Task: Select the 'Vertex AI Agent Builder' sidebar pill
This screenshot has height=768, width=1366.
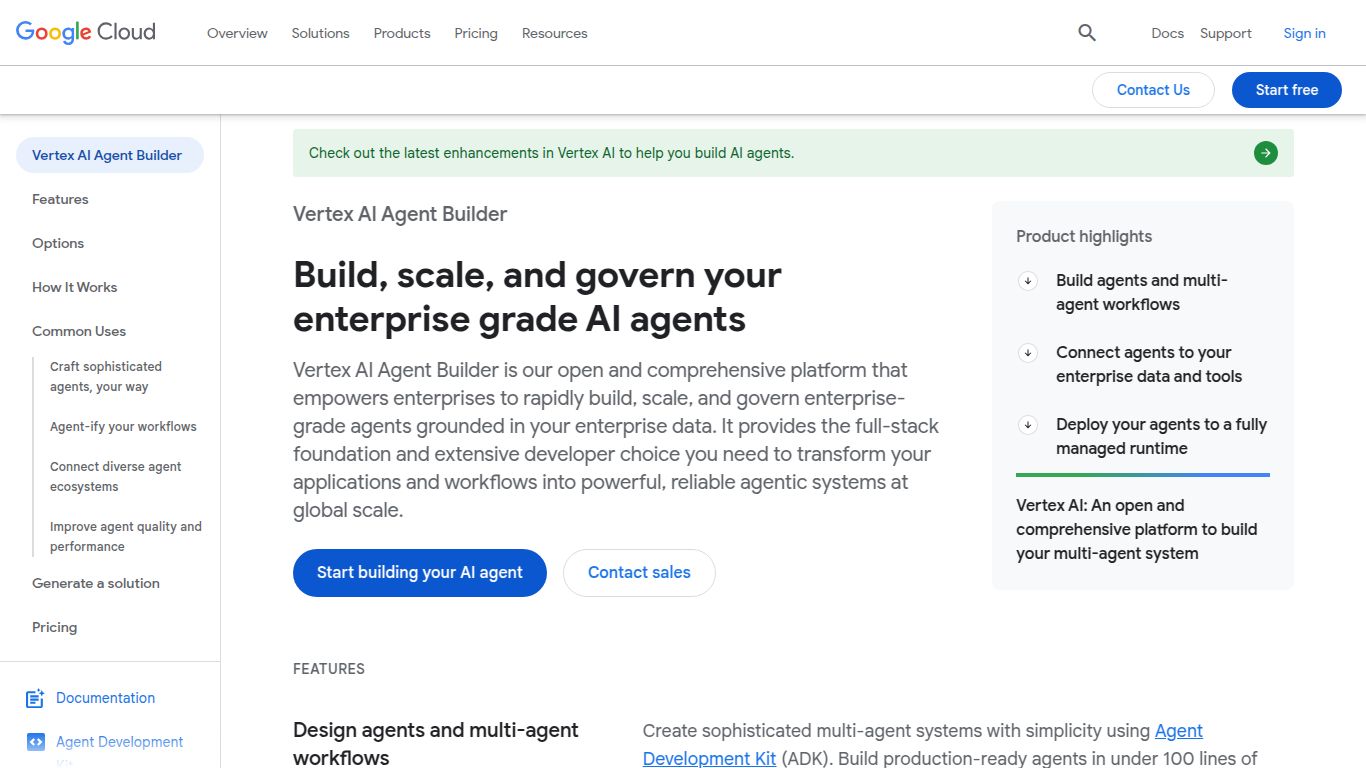Action: point(109,155)
